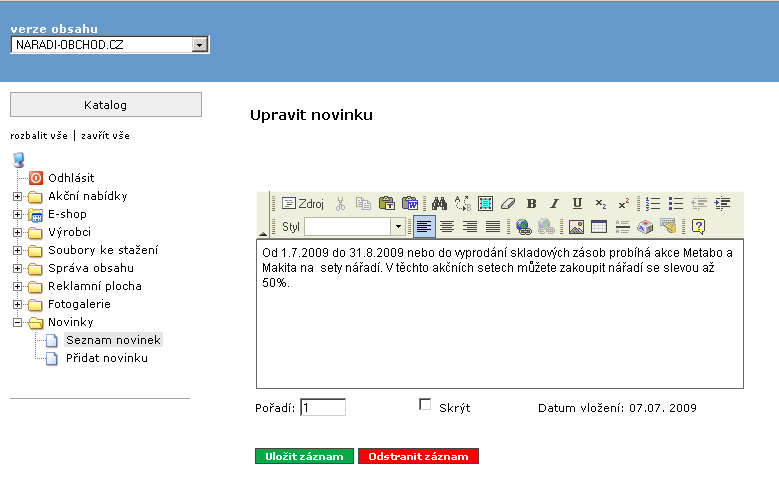Click the Copy icon in editor toolbar
The height and width of the screenshot is (490, 779).
[363, 203]
